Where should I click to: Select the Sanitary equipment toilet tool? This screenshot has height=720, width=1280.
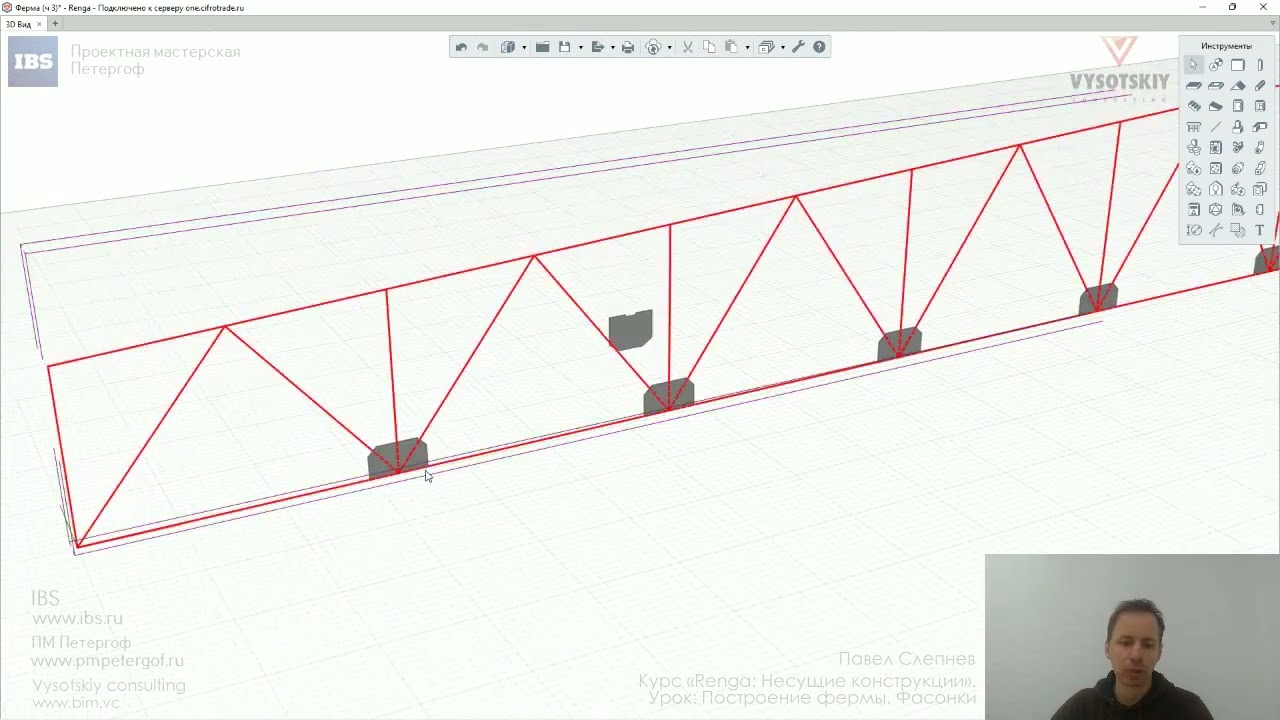pyautogui.click(x=1194, y=148)
